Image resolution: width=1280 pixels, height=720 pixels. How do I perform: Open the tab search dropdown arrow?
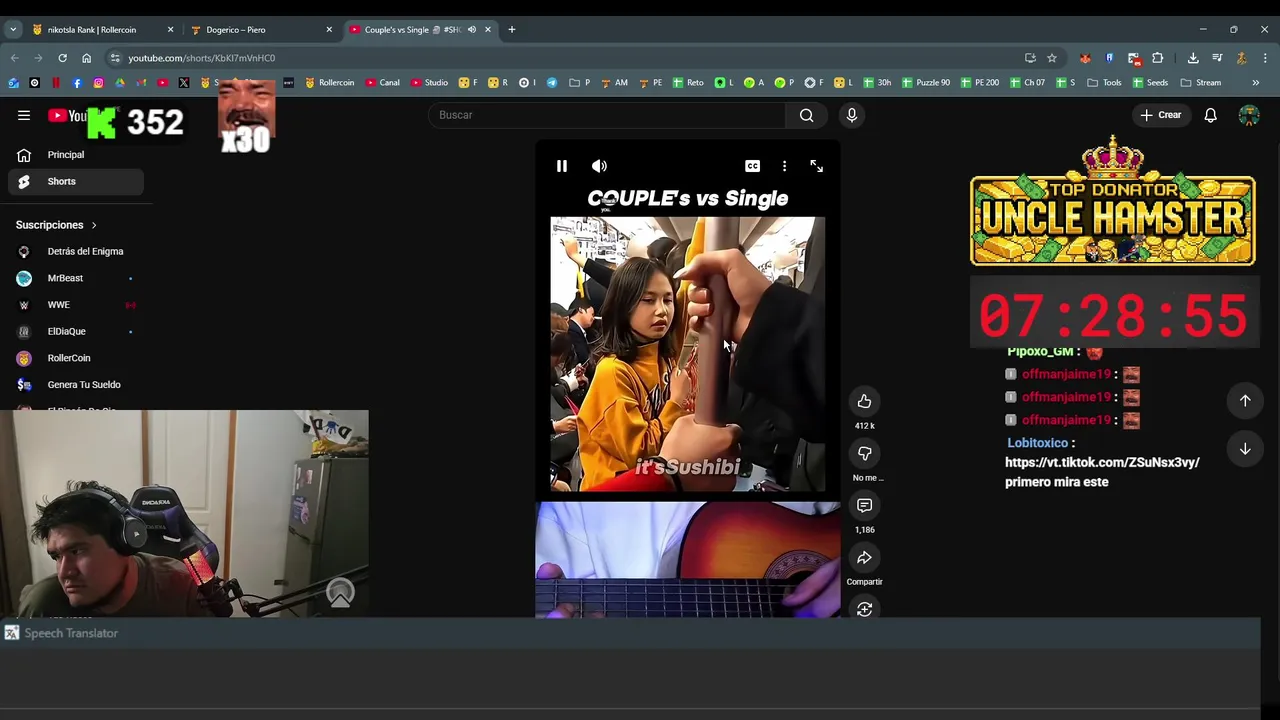pyautogui.click(x=13, y=30)
